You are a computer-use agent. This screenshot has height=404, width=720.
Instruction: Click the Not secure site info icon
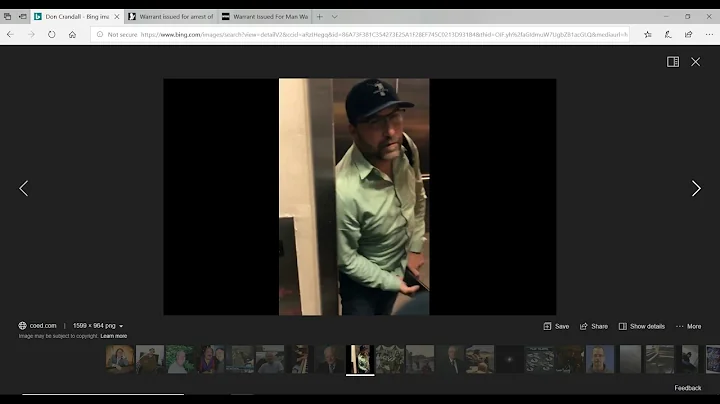click(x=100, y=34)
